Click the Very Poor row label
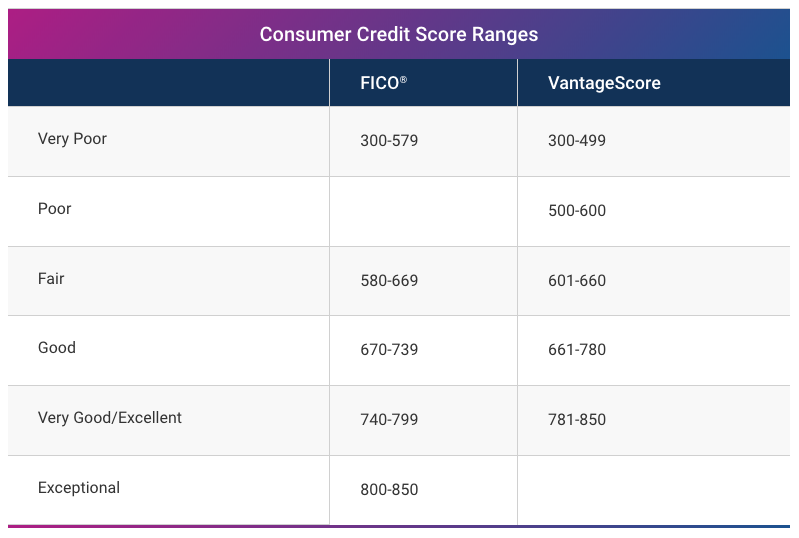799x538 pixels. [72, 139]
